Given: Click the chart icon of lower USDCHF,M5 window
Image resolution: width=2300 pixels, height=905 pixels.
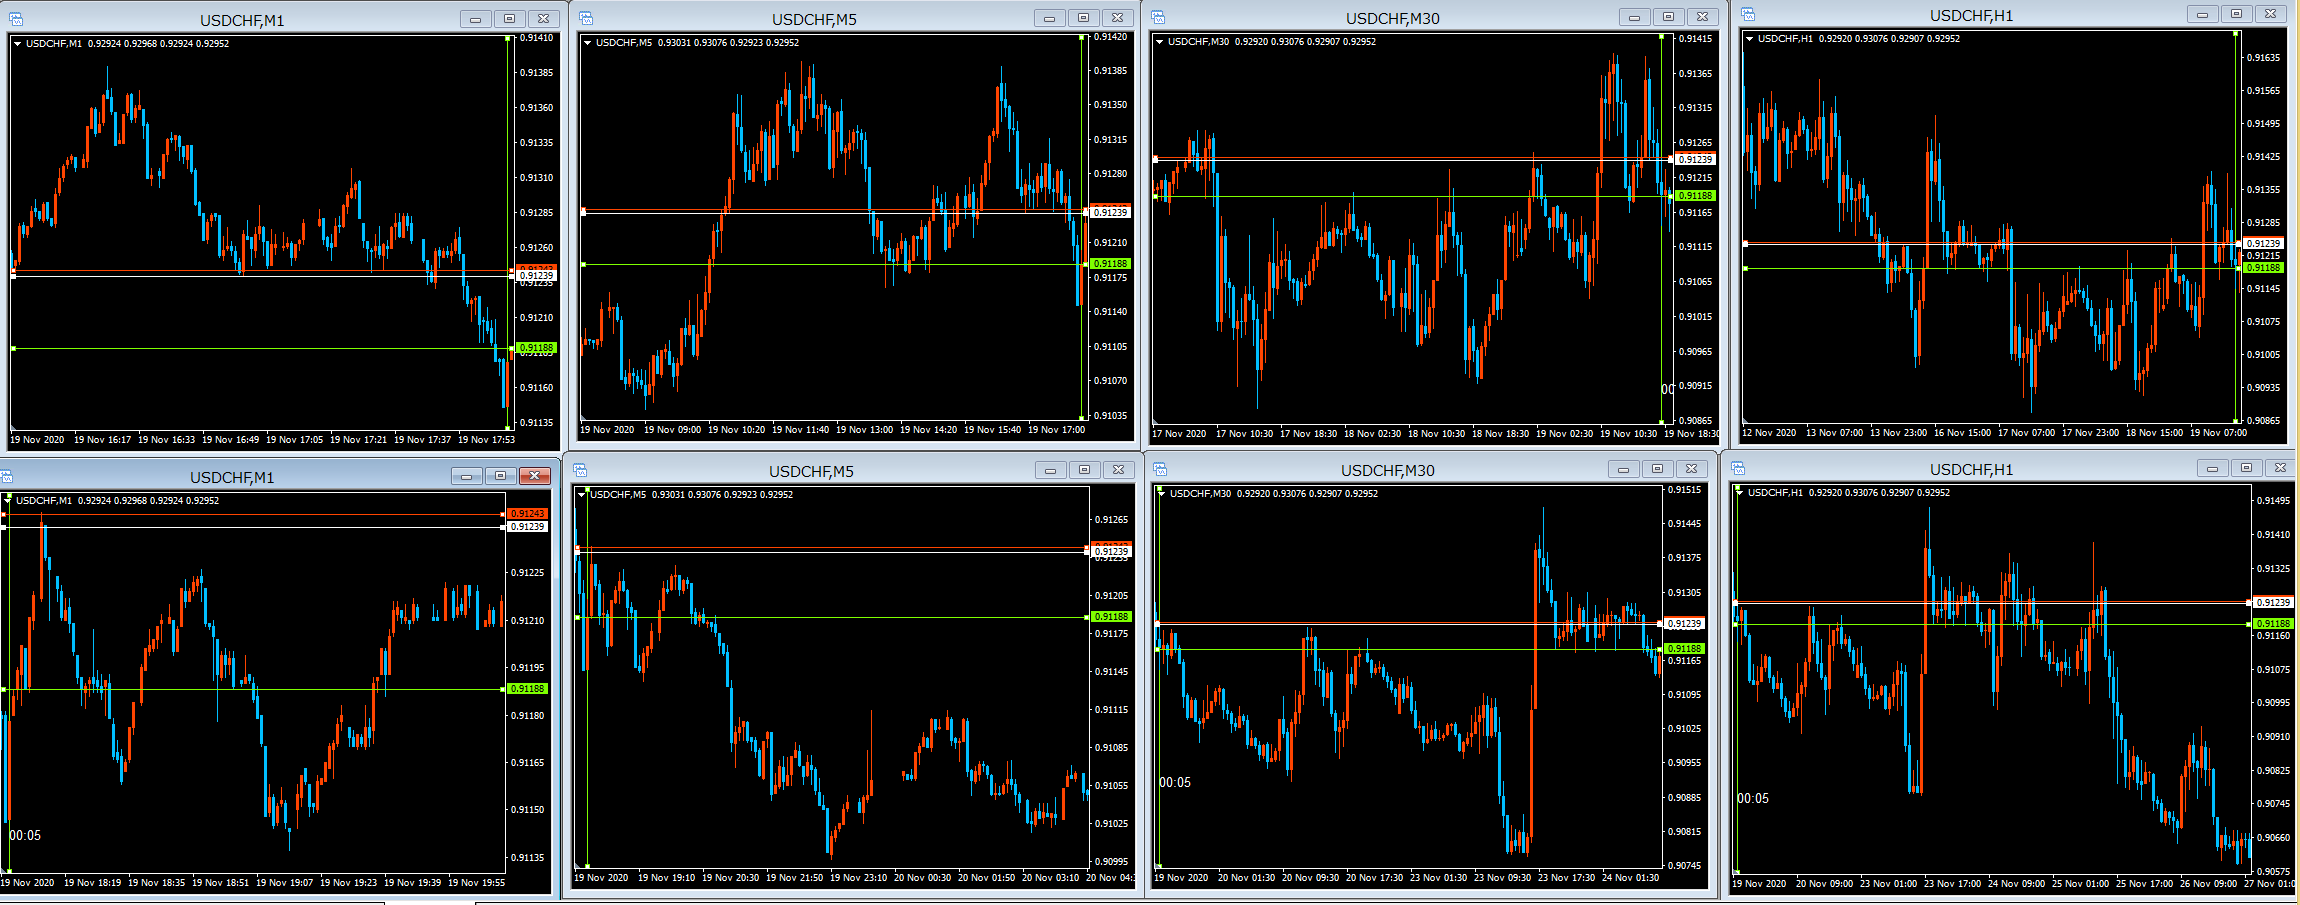Looking at the screenshot, I should tap(578, 470).
